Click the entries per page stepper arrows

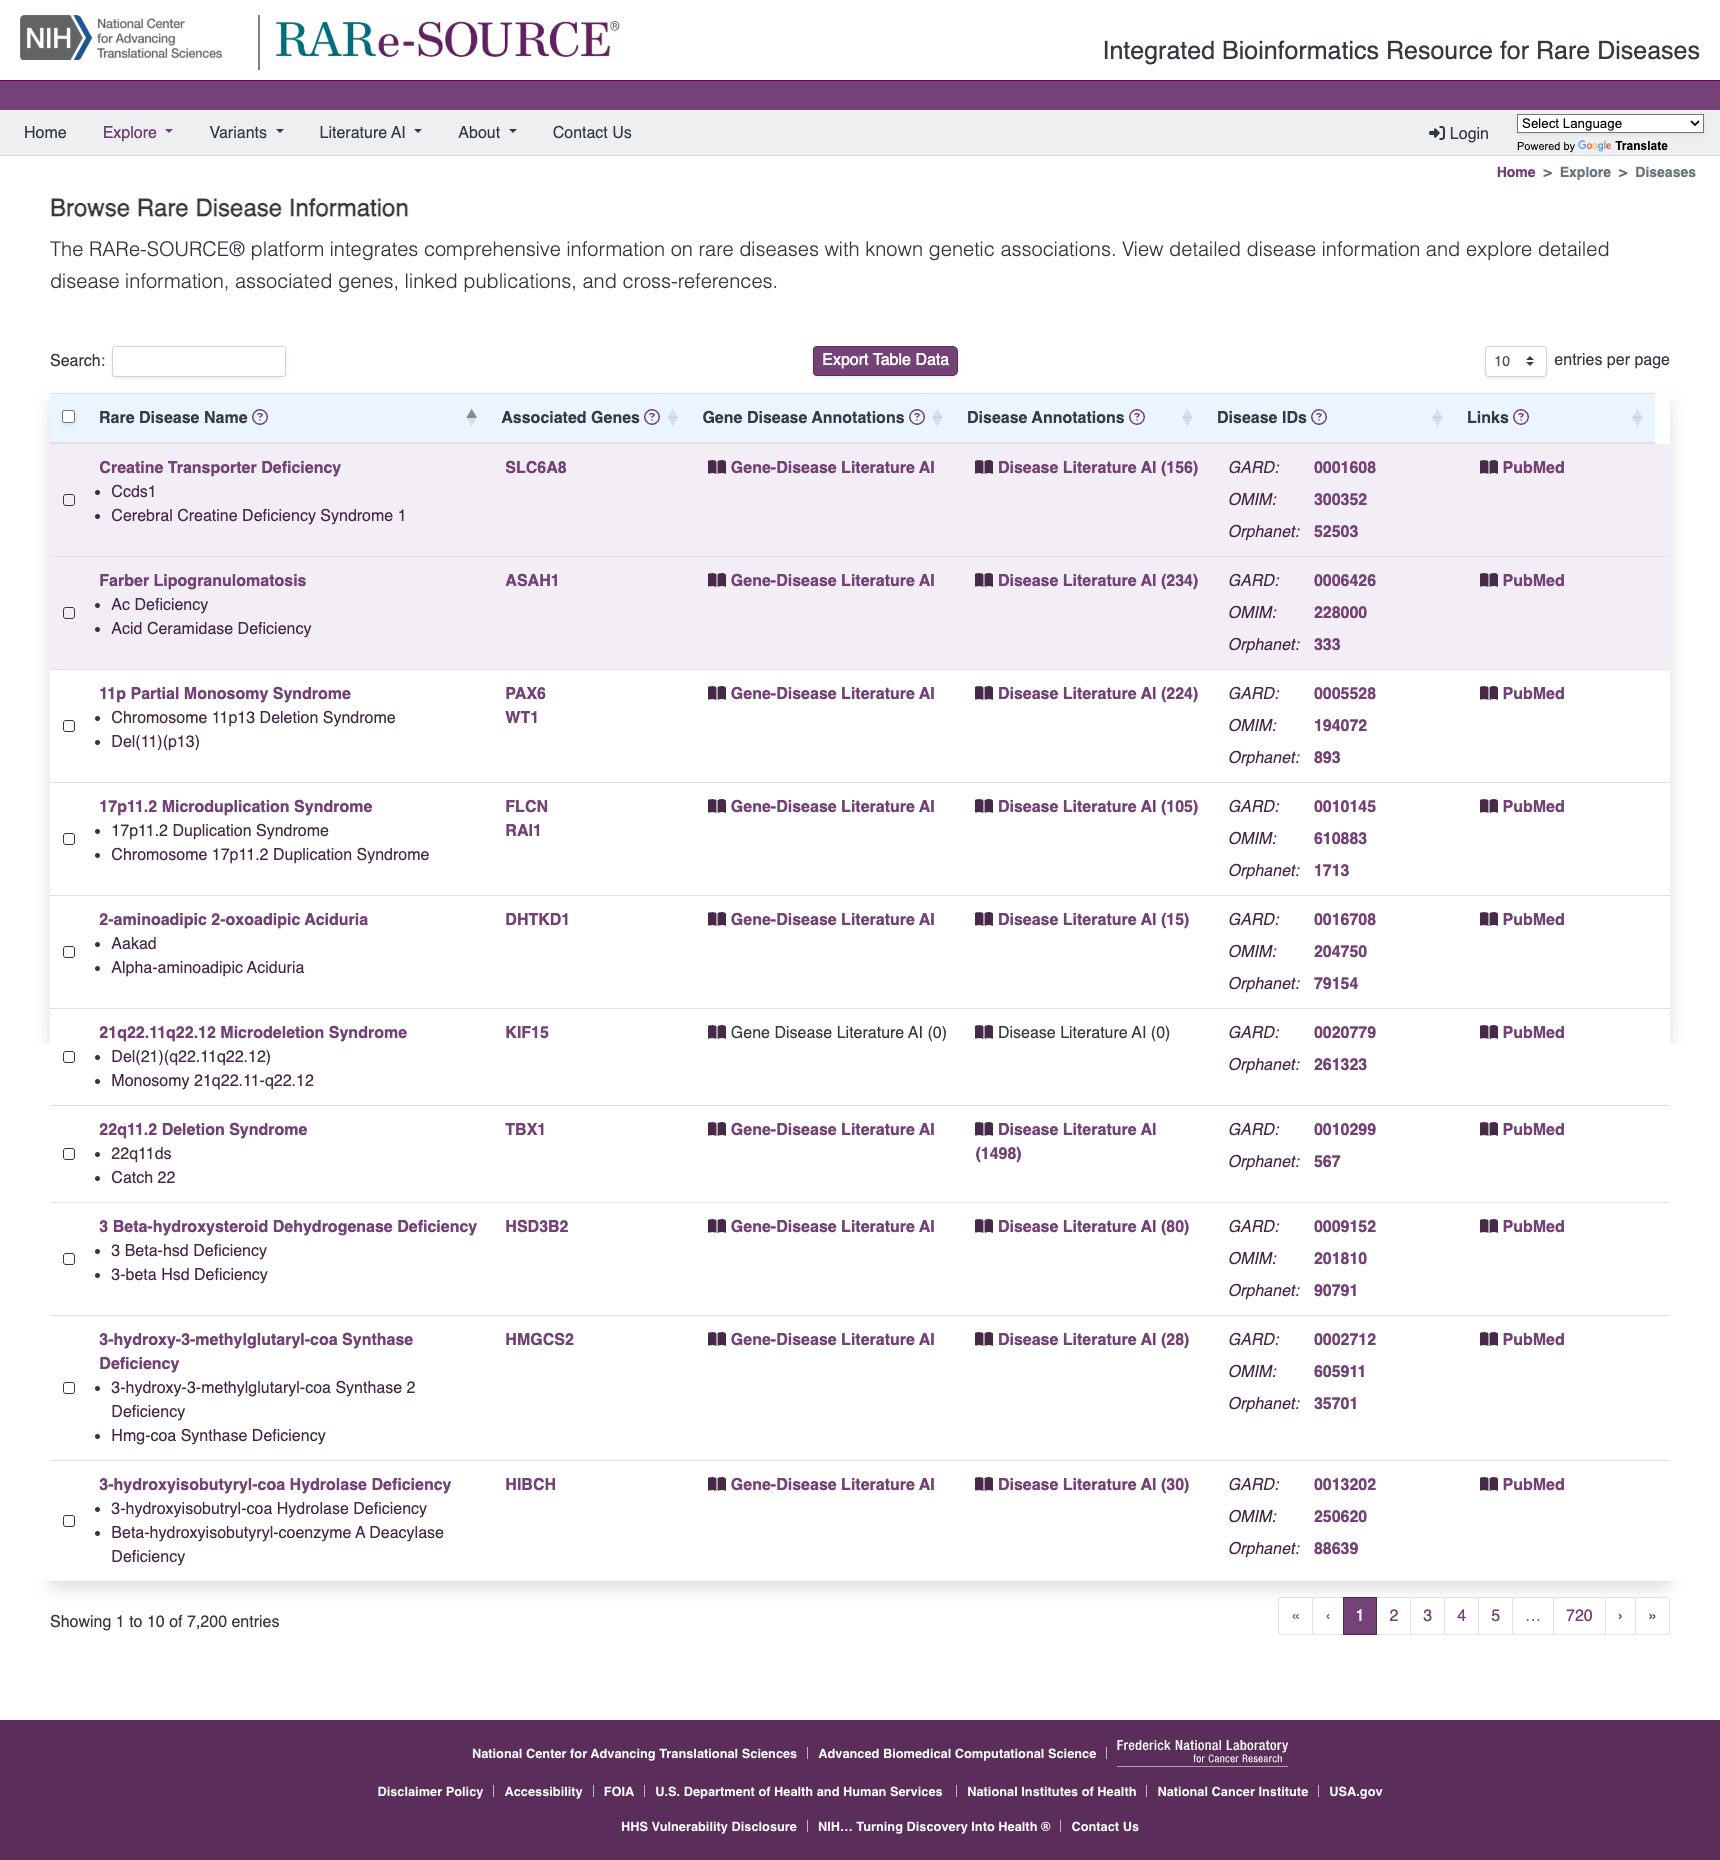[x=1529, y=361]
